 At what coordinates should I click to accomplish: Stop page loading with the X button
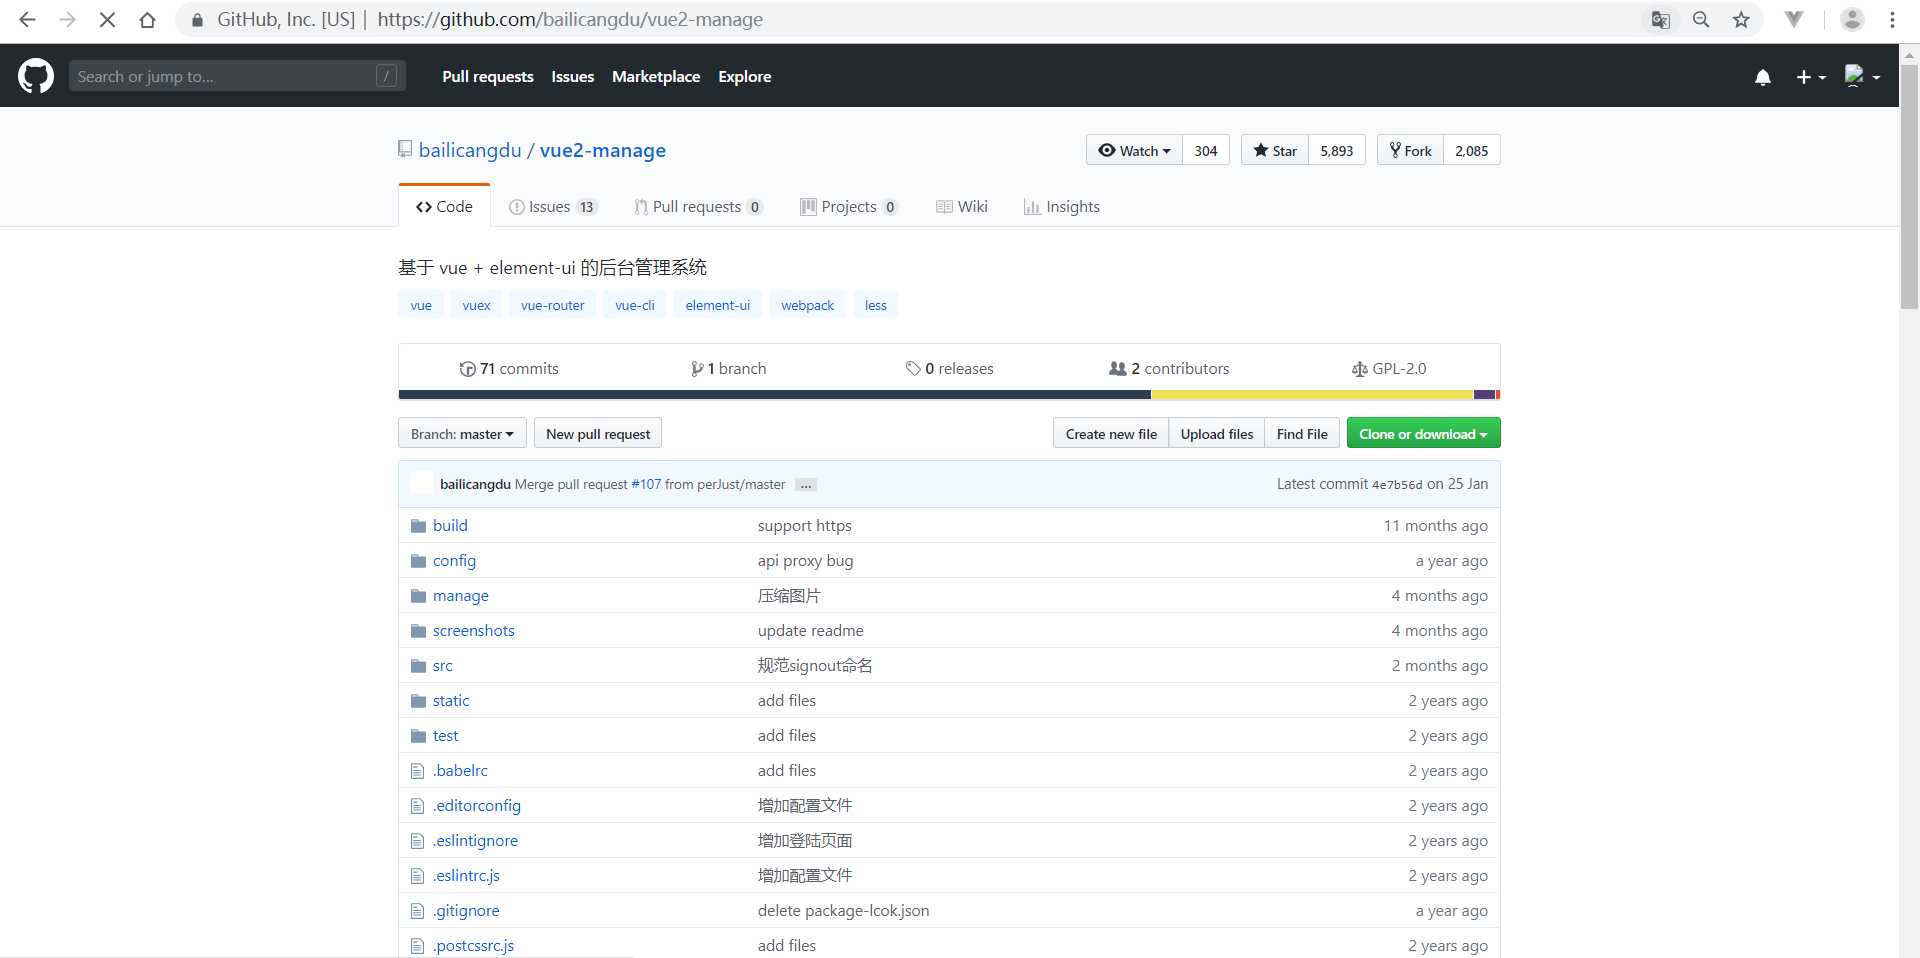[x=107, y=20]
